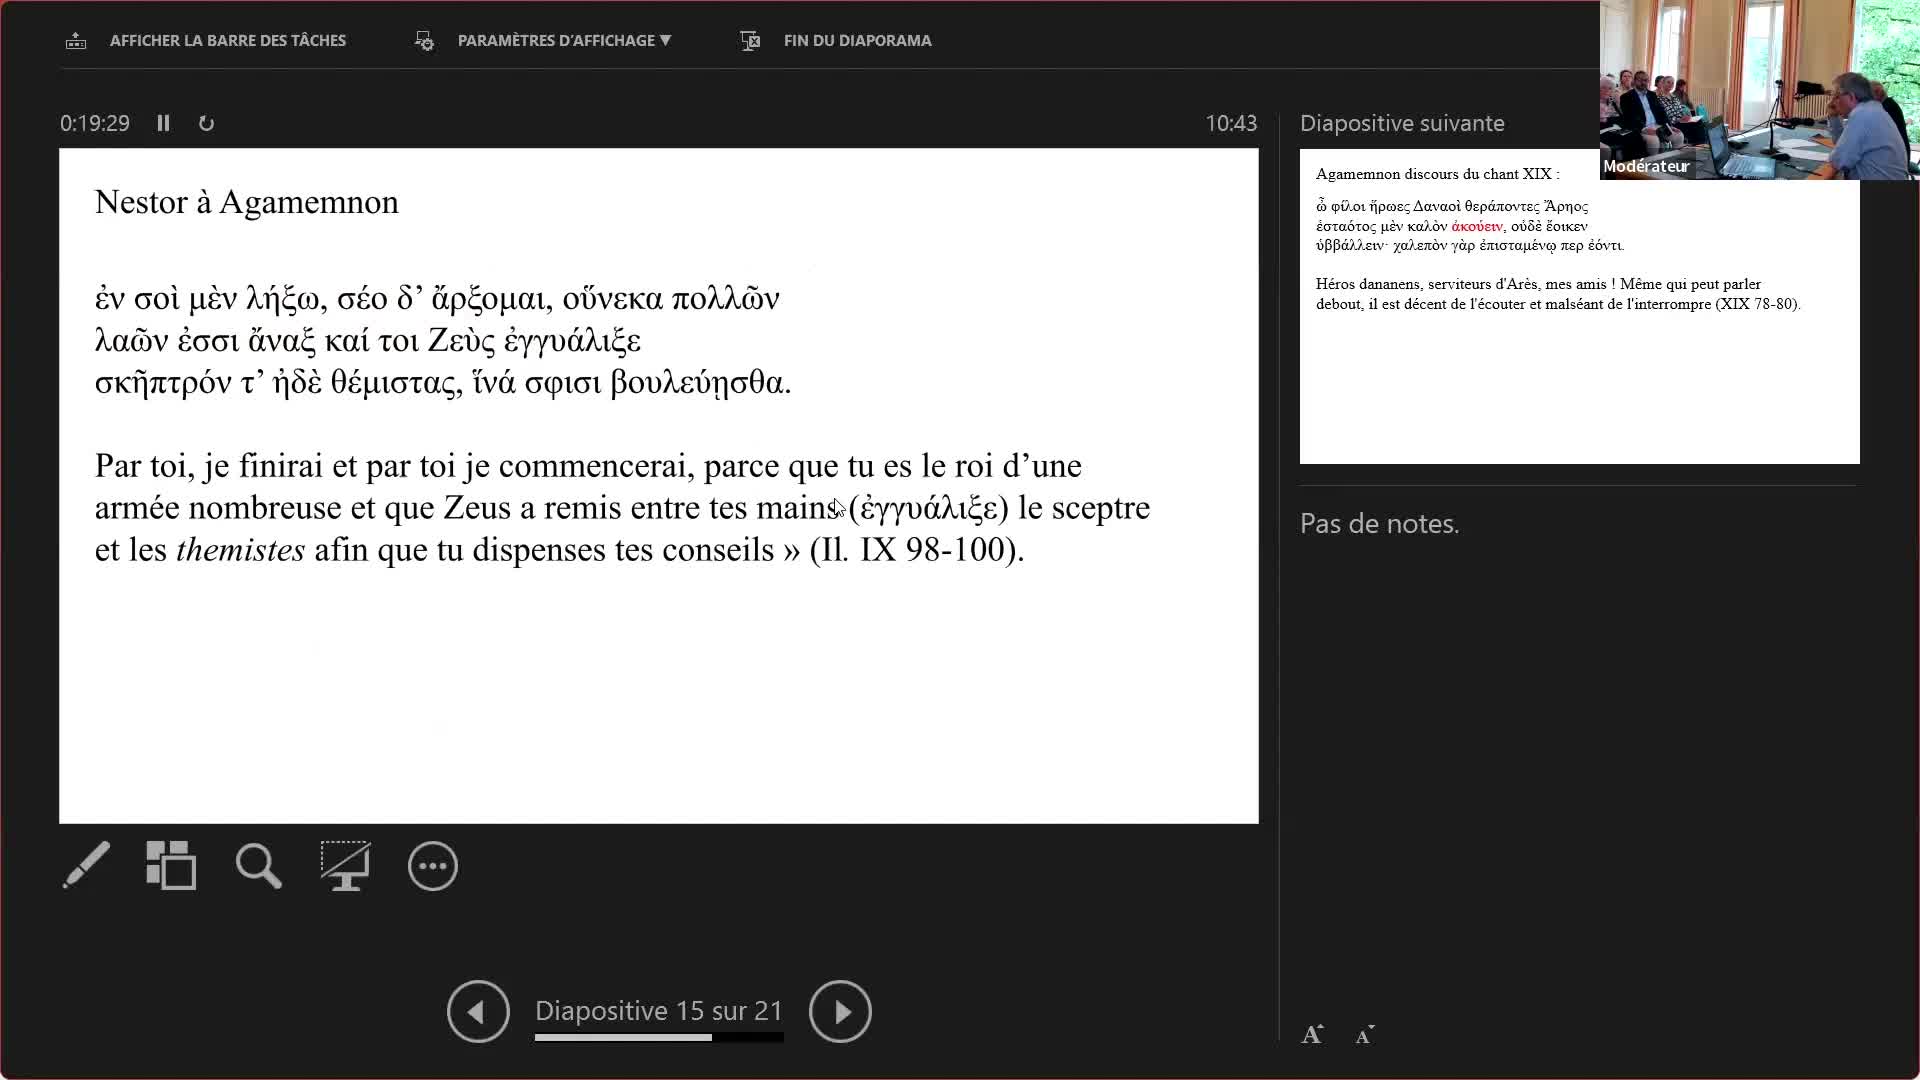Restart the presentation timer
Screen dimensions: 1920x1080
[x=206, y=123]
